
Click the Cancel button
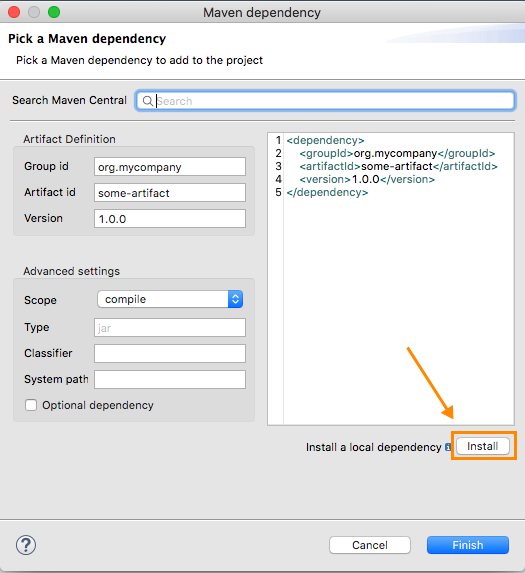pyautogui.click(x=370, y=545)
